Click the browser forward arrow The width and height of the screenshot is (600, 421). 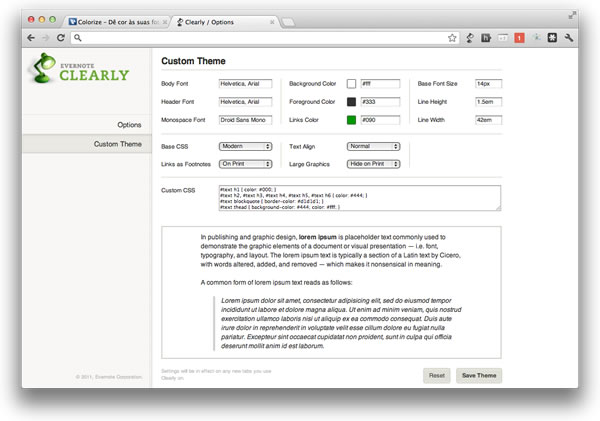point(46,38)
